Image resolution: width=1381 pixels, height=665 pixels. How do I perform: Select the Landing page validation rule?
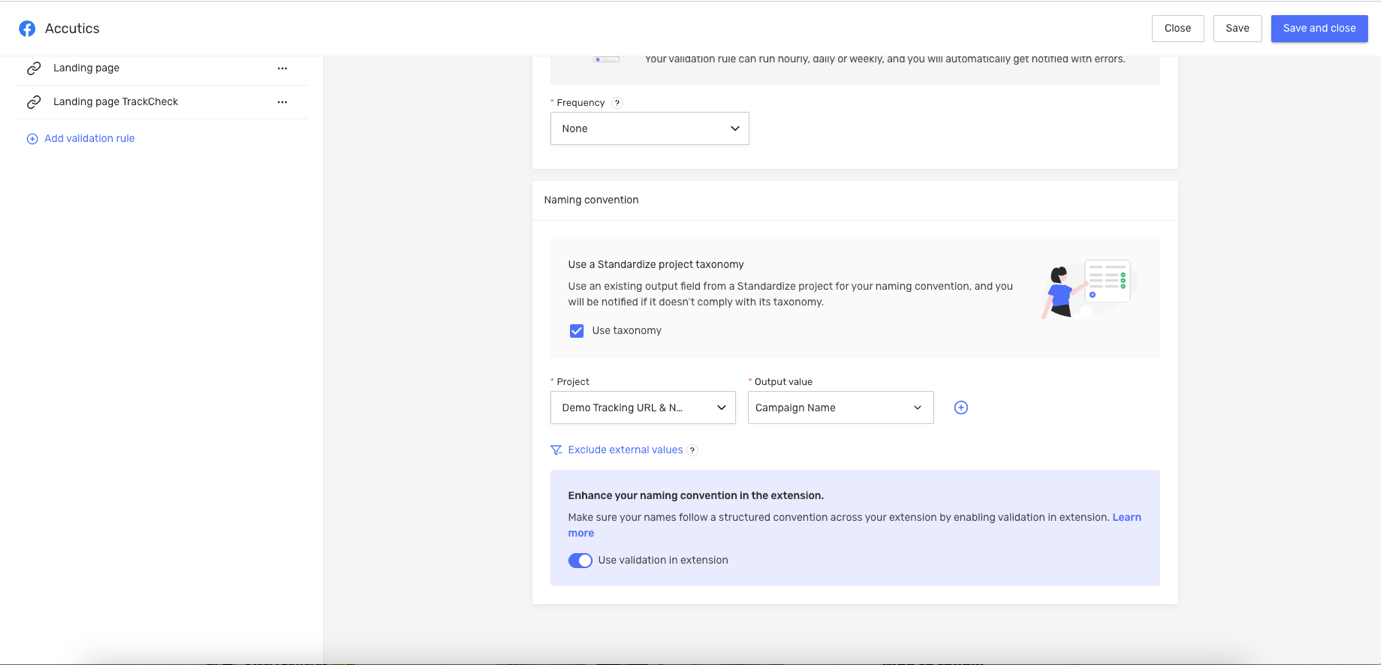click(86, 68)
